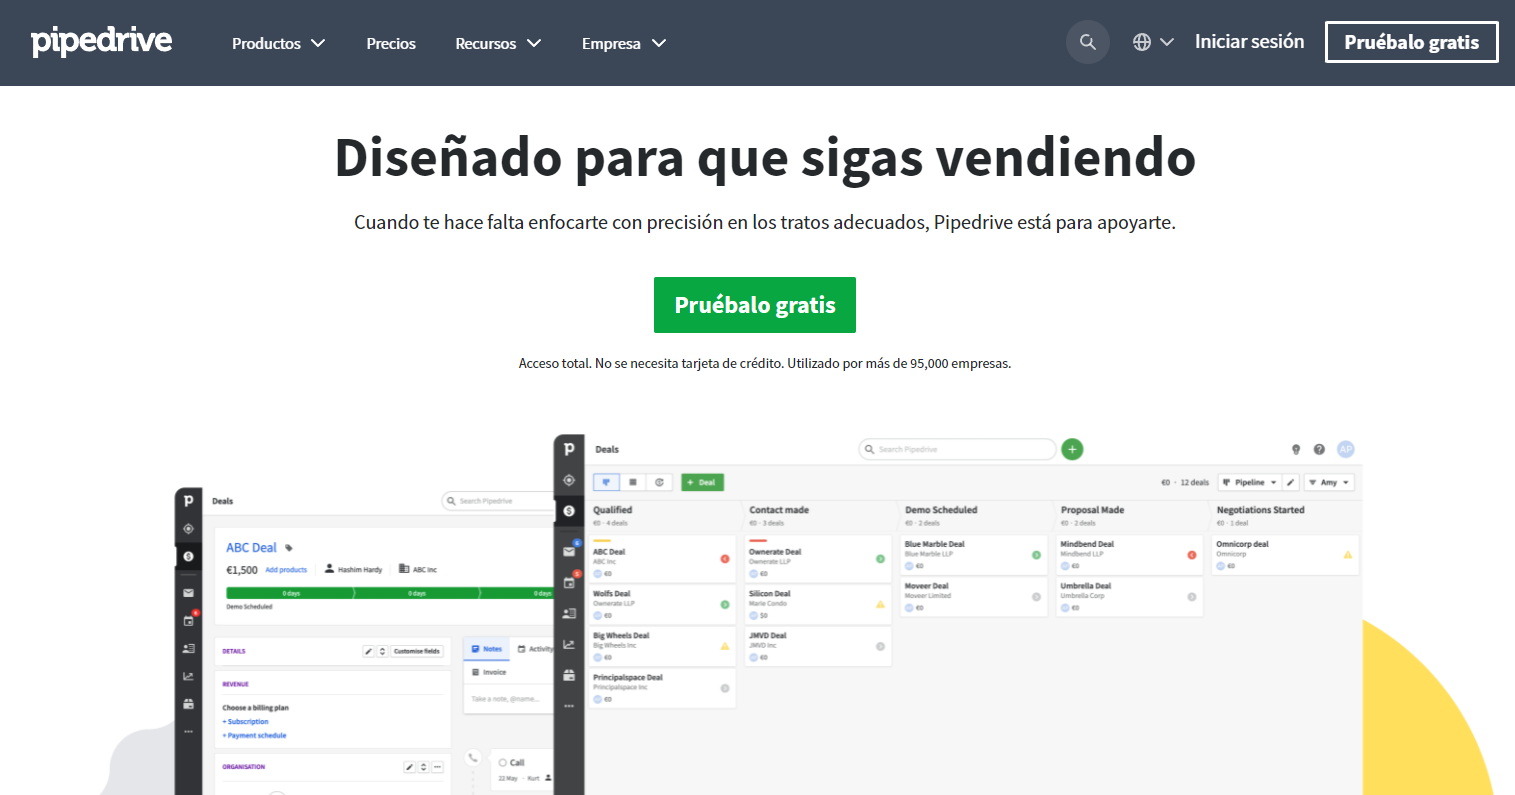Click the Search Pipedrive input field
Viewport: 1515px width, 795px height.
pyautogui.click(x=955, y=449)
